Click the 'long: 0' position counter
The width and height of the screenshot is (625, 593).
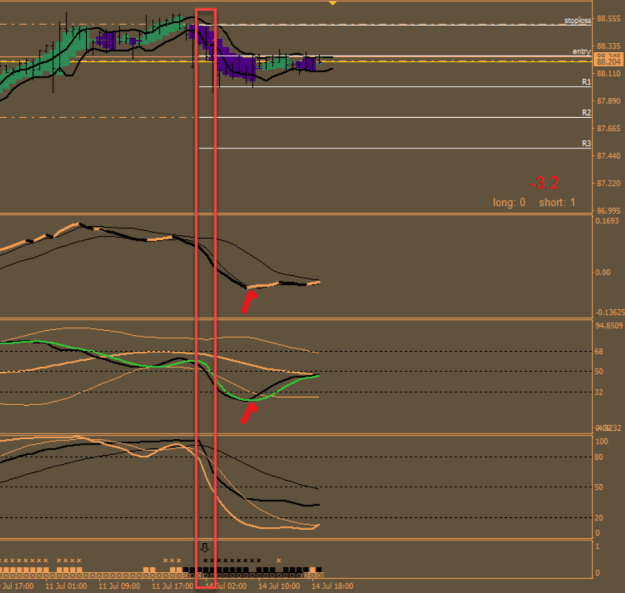[509, 202]
